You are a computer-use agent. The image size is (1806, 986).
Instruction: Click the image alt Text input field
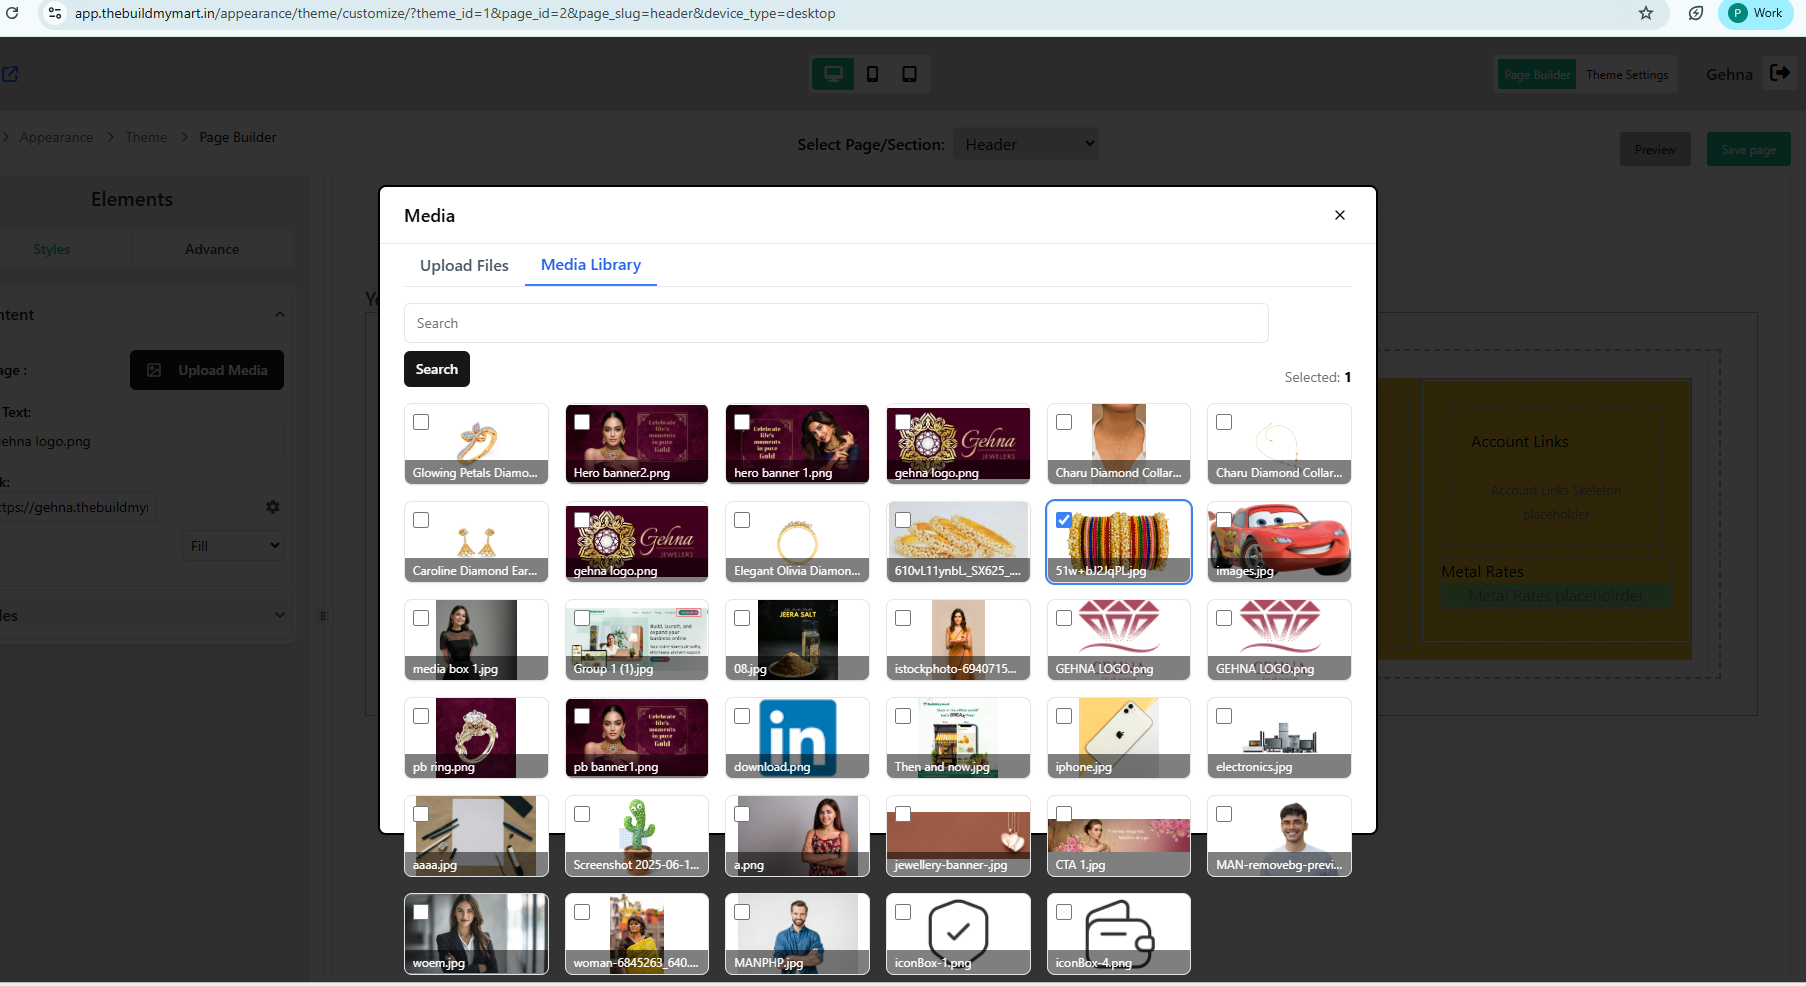click(x=141, y=441)
